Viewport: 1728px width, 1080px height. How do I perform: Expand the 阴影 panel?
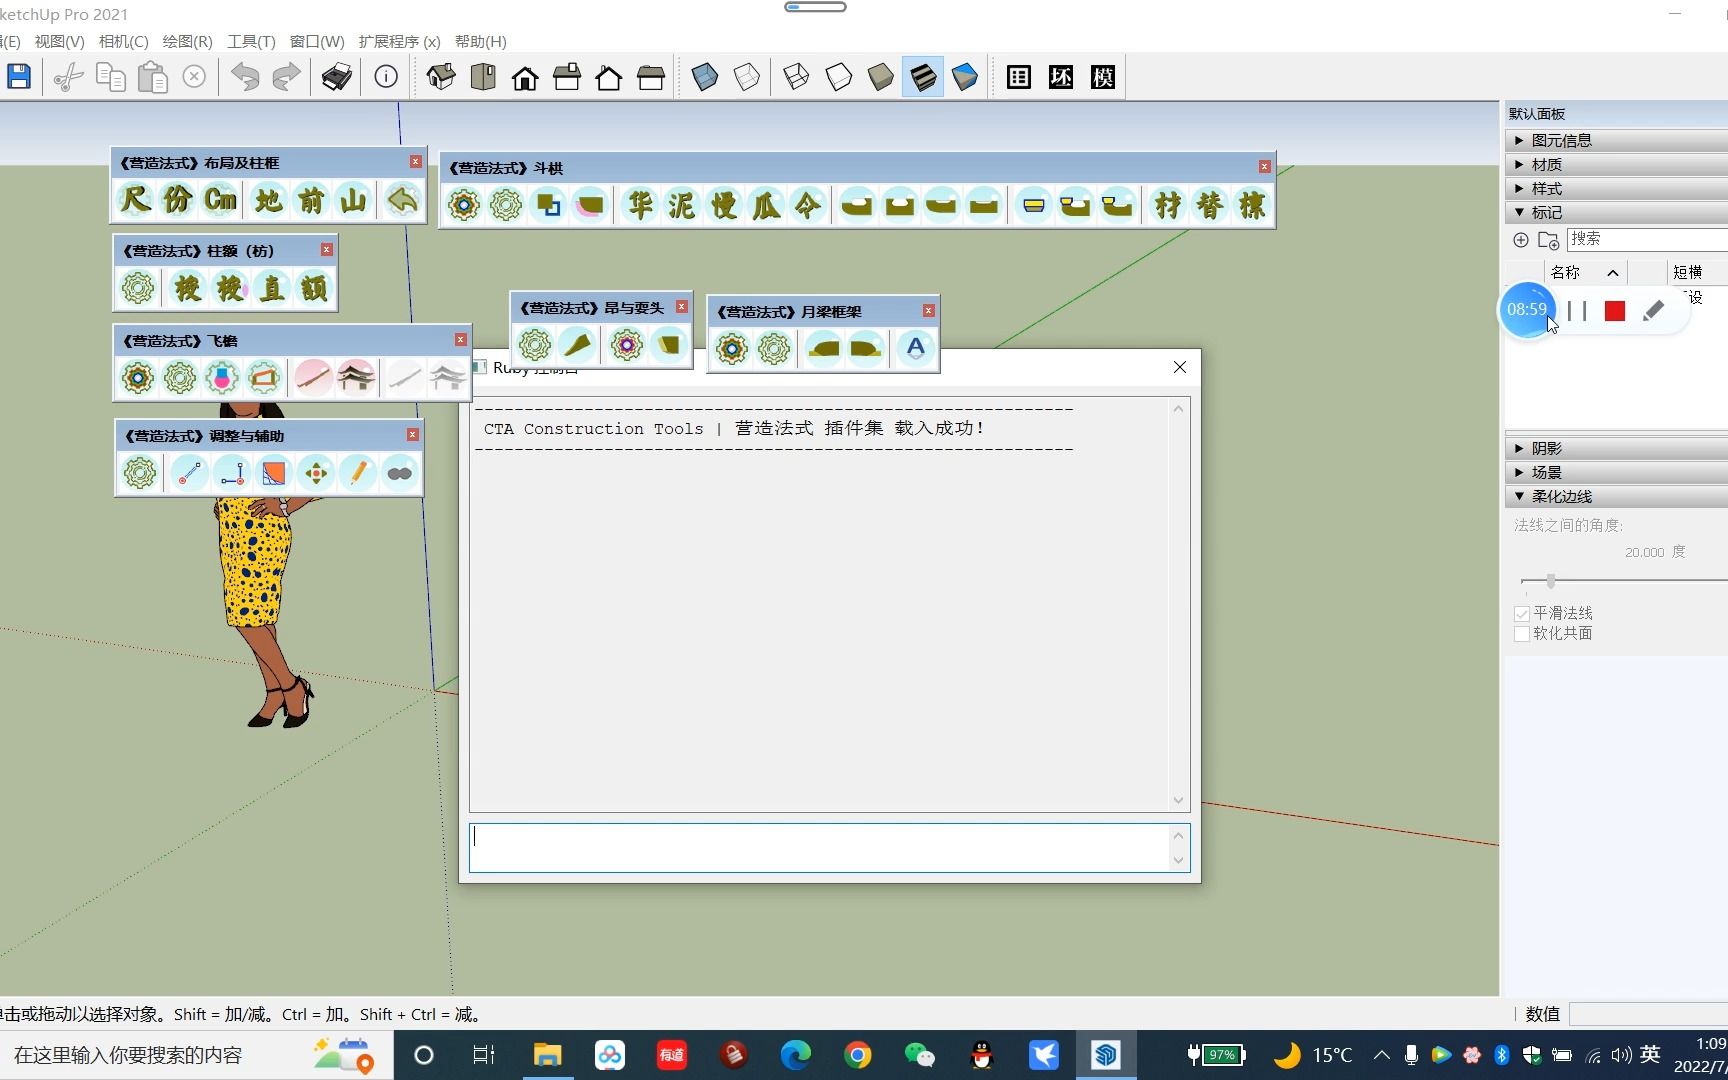(1546, 449)
